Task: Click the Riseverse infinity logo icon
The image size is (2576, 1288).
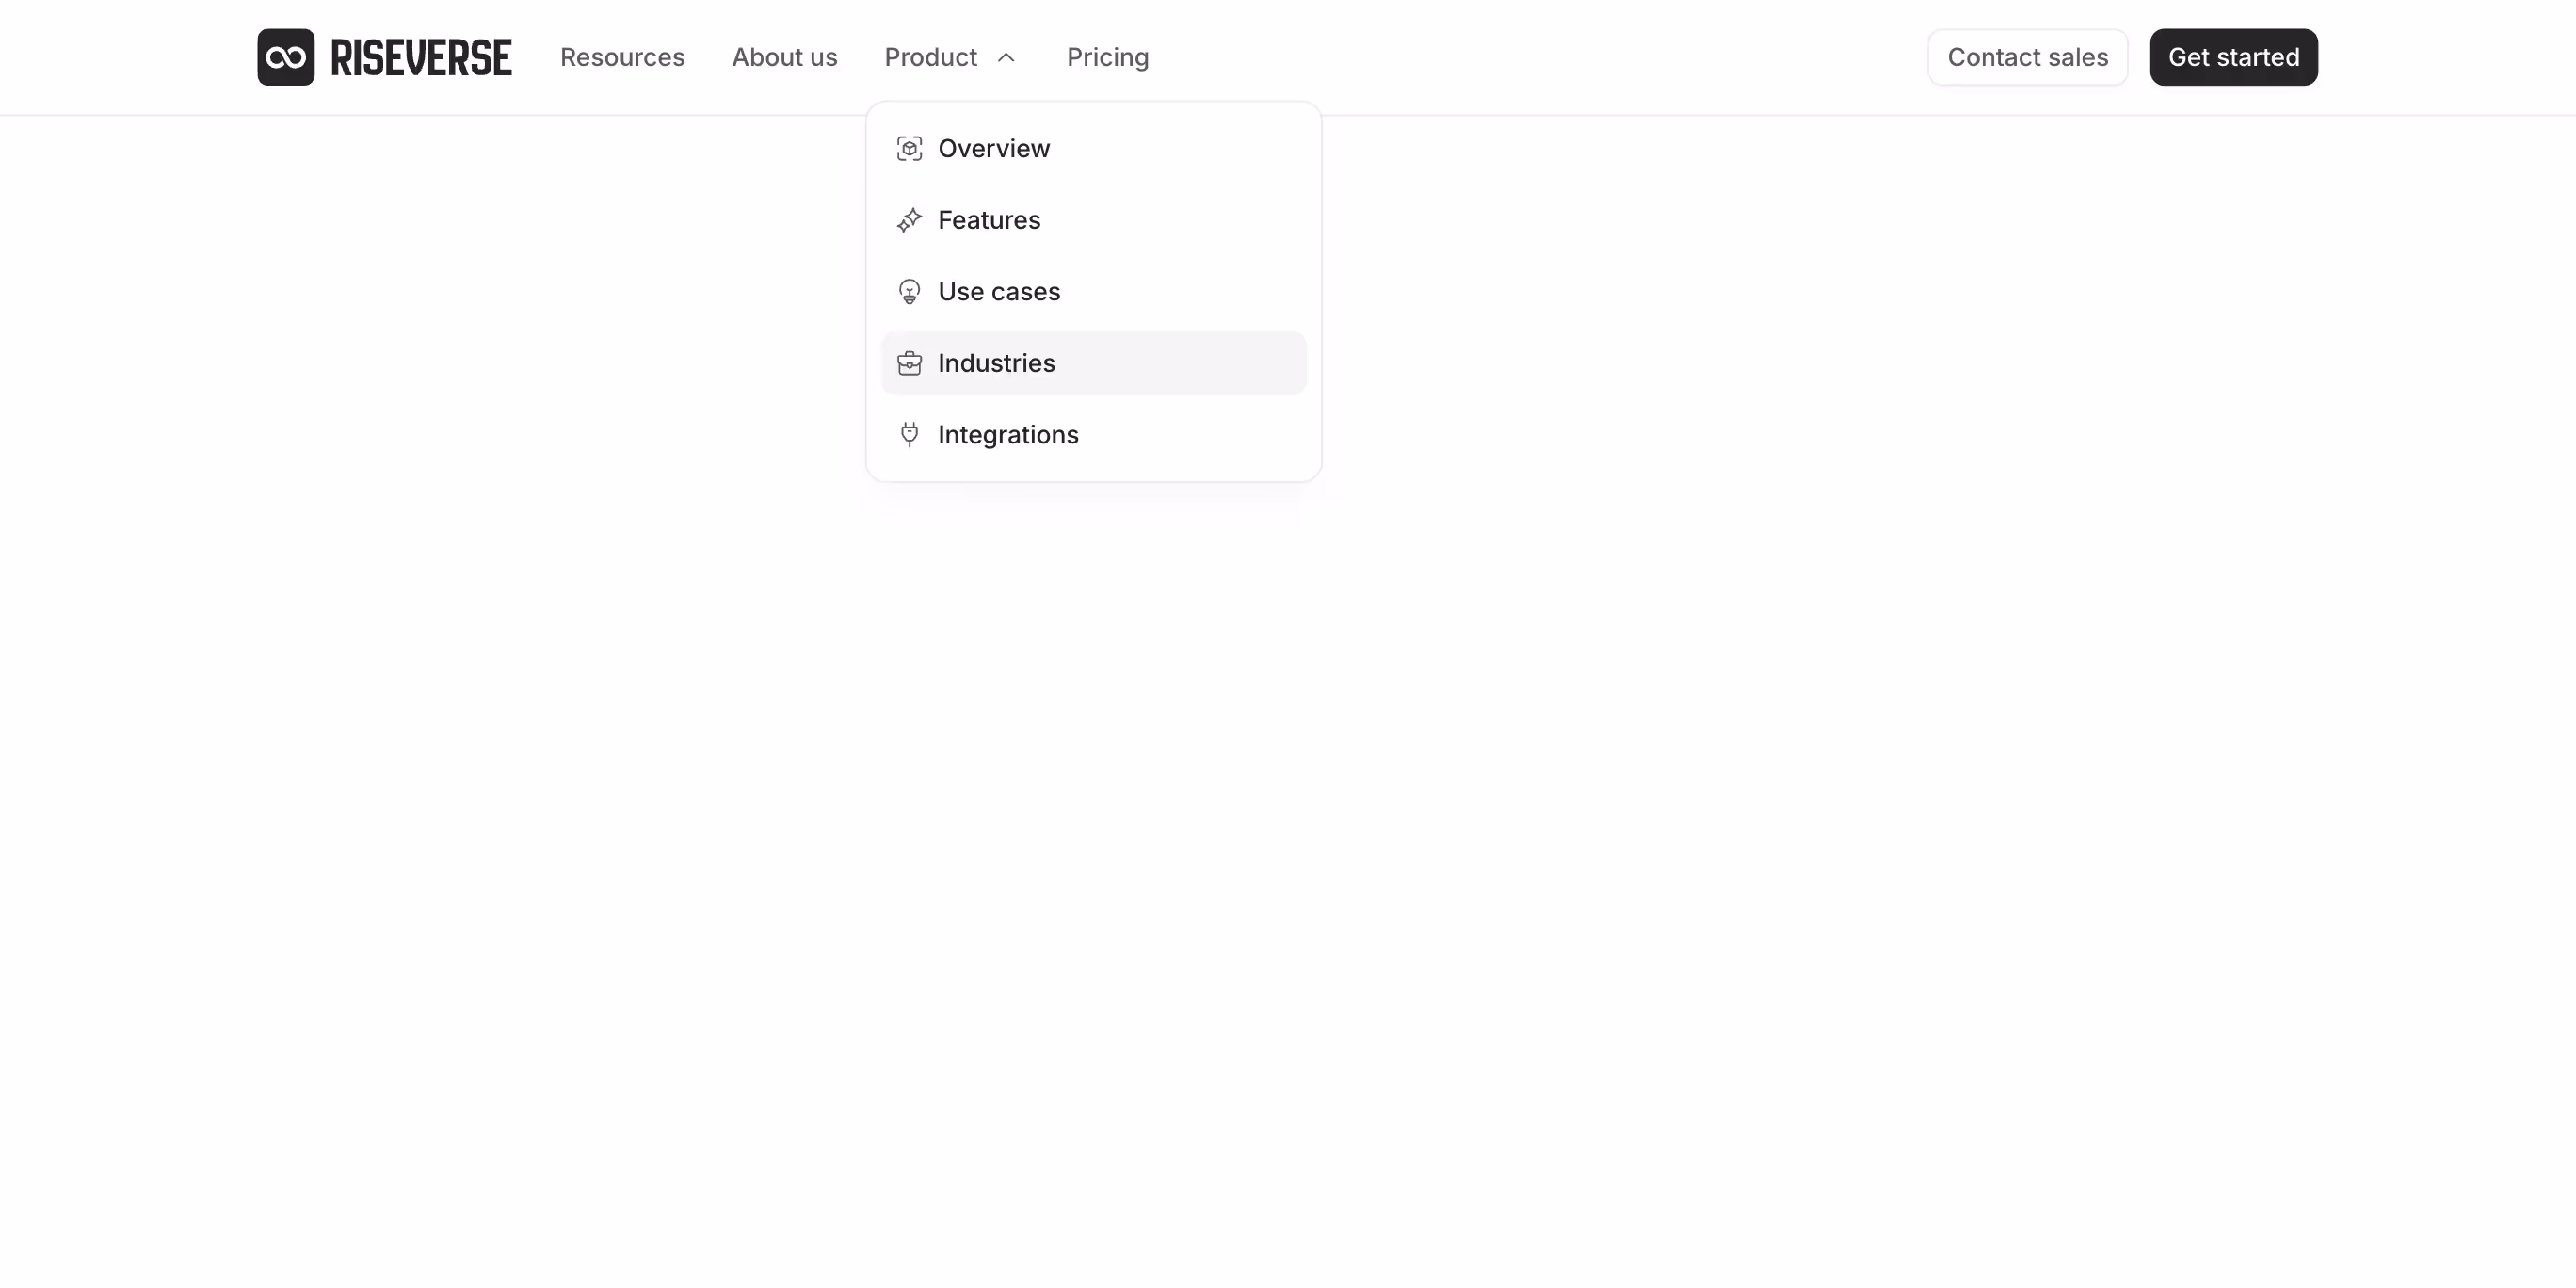Action: [x=286, y=57]
